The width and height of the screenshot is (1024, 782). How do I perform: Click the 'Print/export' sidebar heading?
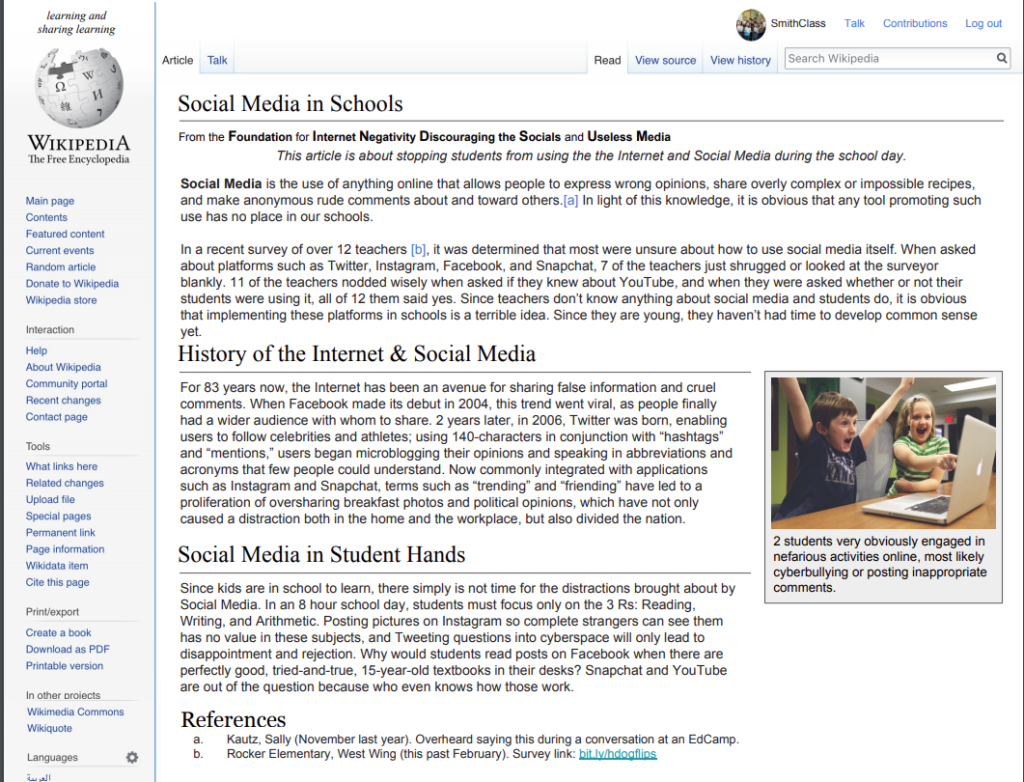point(52,612)
